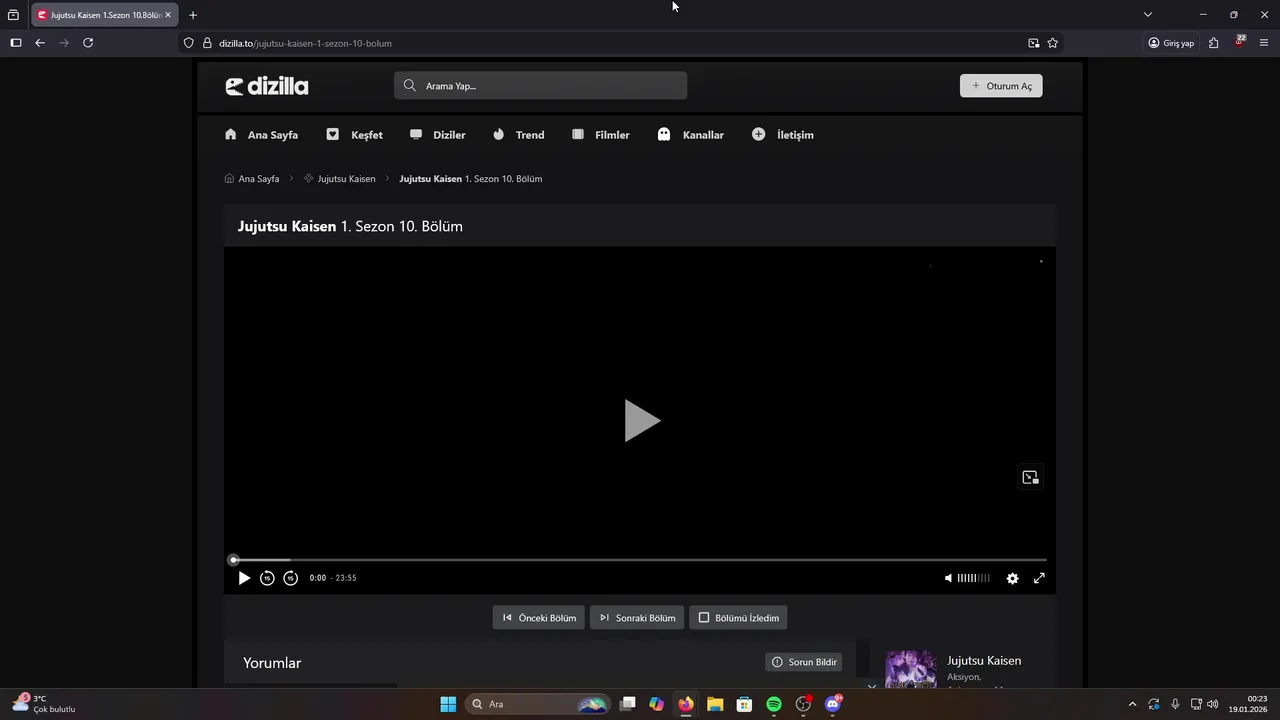The height and width of the screenshot is (720, 1280).
Task: Open the tab list view icon
Action: coord(13,15)
